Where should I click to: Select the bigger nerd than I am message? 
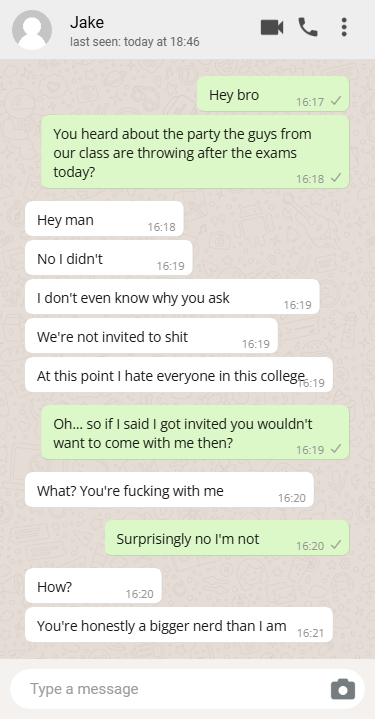(179, 625)
